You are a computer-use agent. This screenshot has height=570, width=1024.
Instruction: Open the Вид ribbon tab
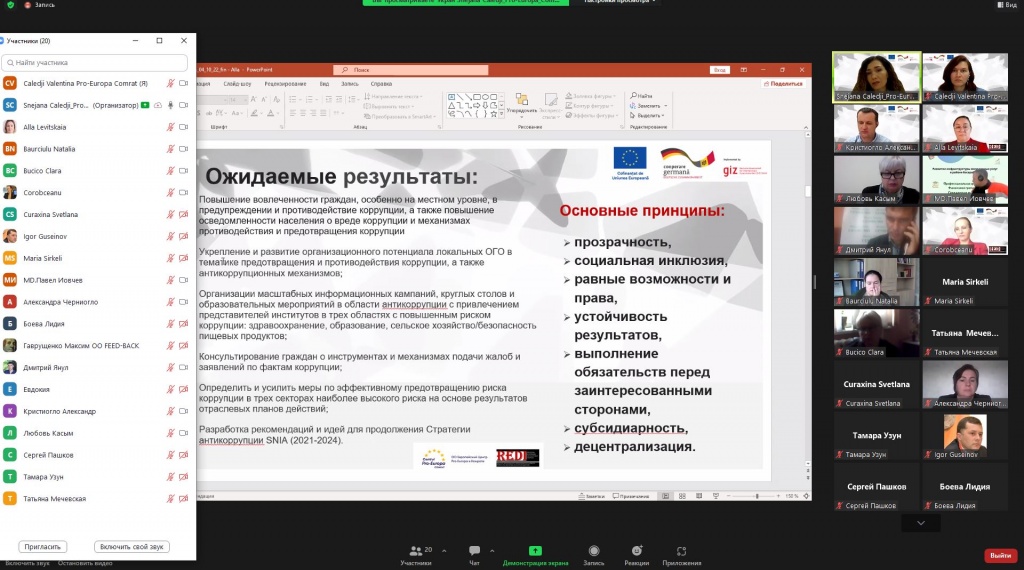tap(324, 84)
